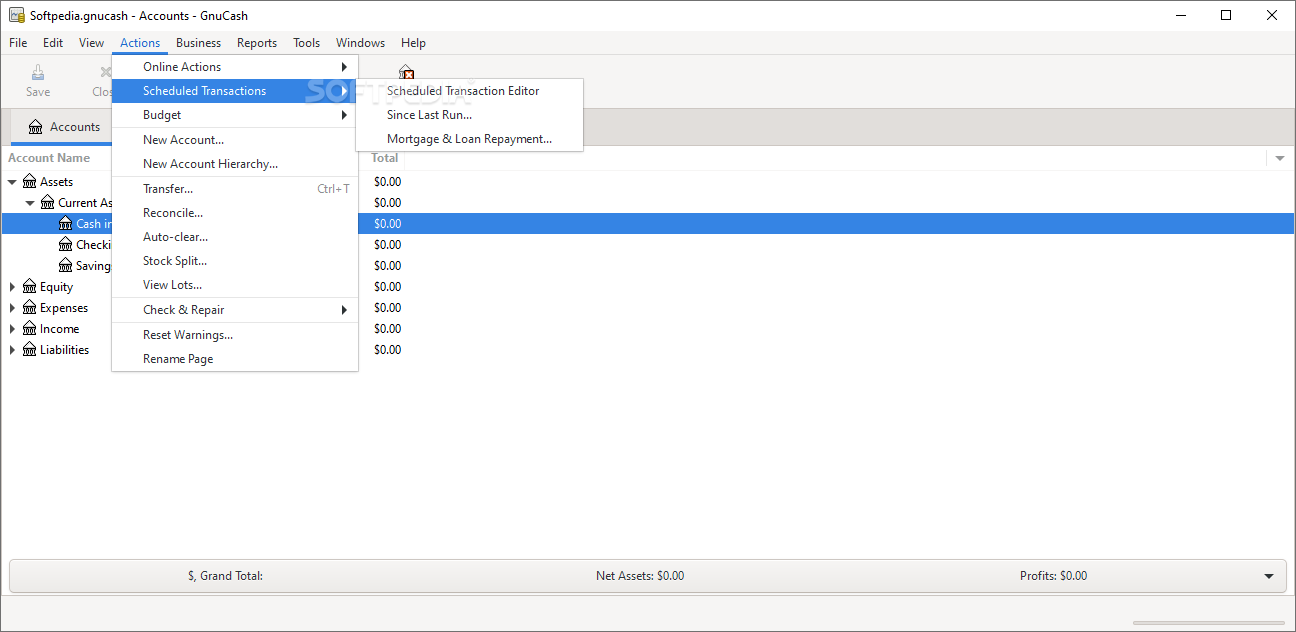Click the Save toolbar icon
The width and height of the screenshot is (1296, 632).
(x=38, y=72)
